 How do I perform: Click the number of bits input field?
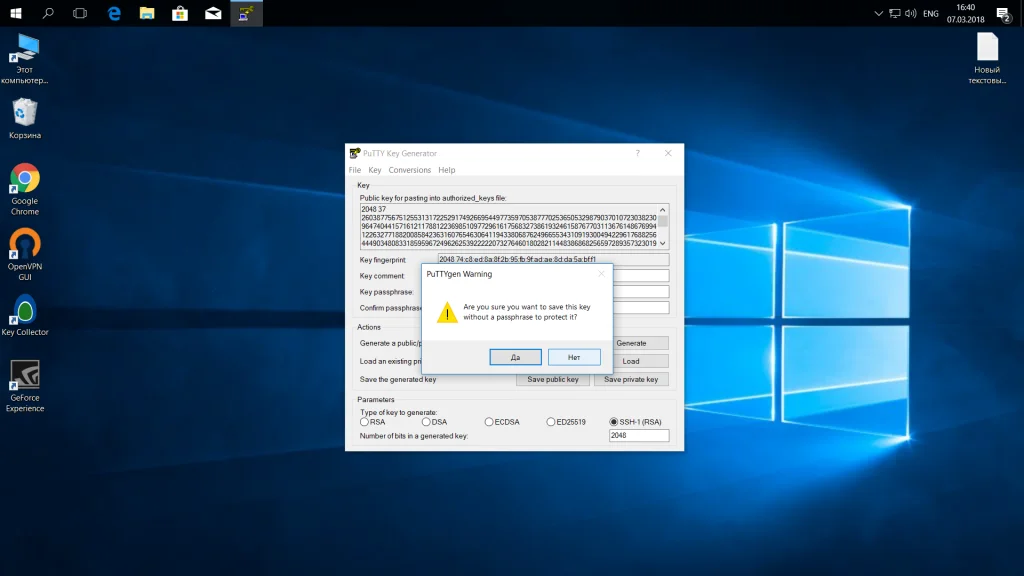pyautogui.click(x=639, y=436)
